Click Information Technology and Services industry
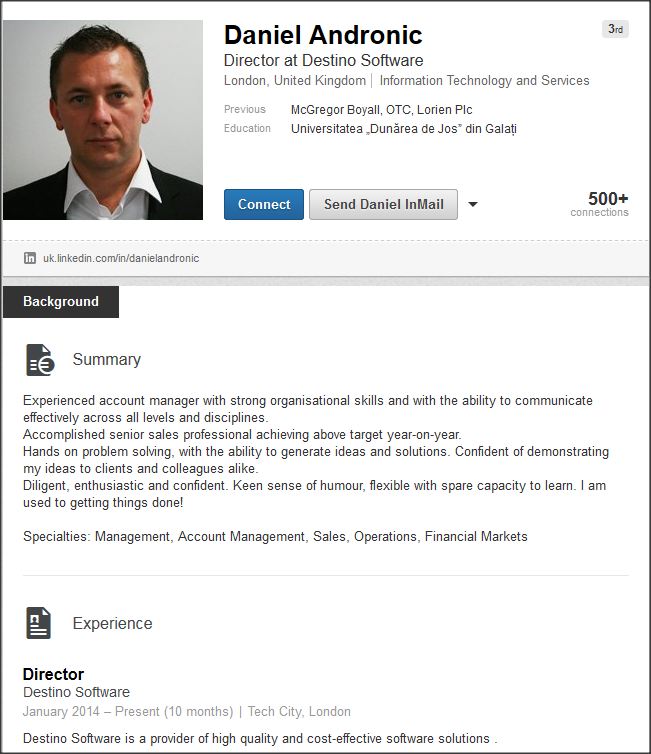Viewport: 651px width, 754px height. click(x=484, y=81)
